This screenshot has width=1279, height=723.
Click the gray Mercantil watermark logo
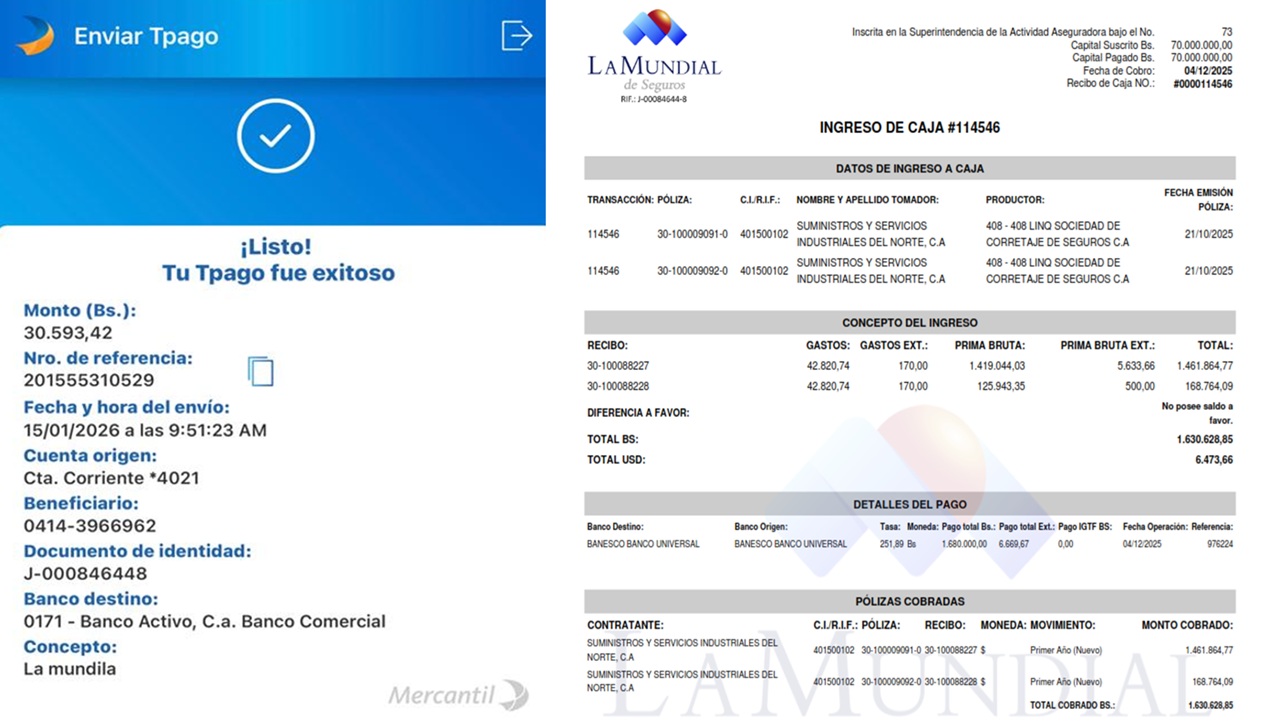point(458,695)
